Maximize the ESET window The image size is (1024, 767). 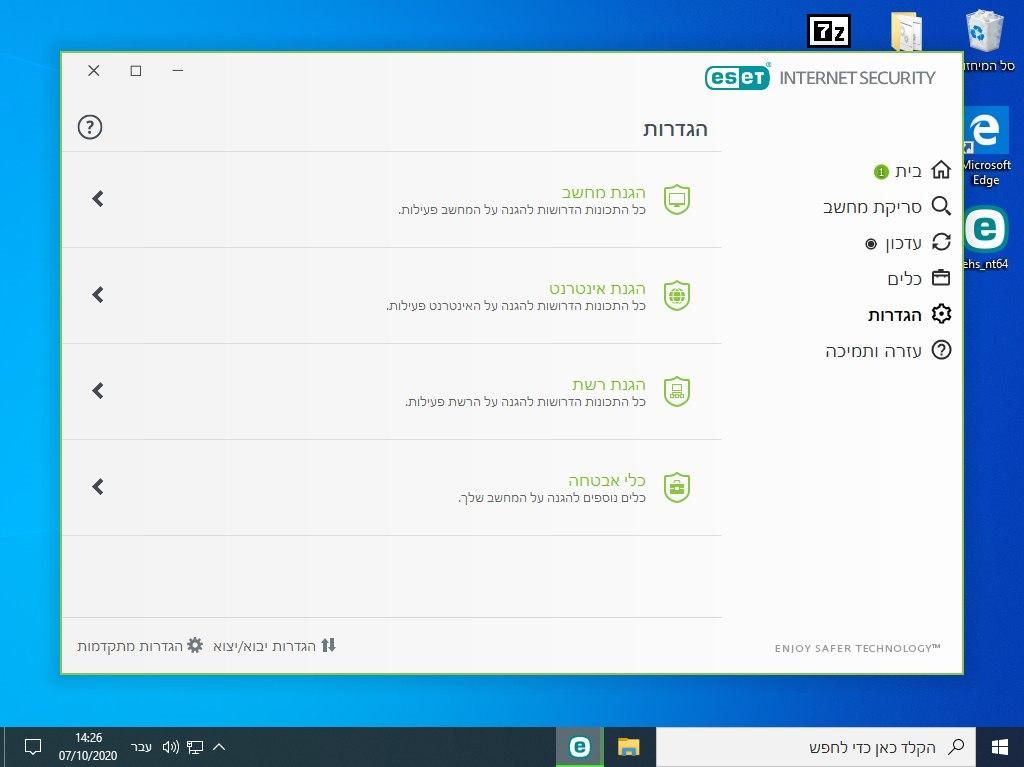136,70
